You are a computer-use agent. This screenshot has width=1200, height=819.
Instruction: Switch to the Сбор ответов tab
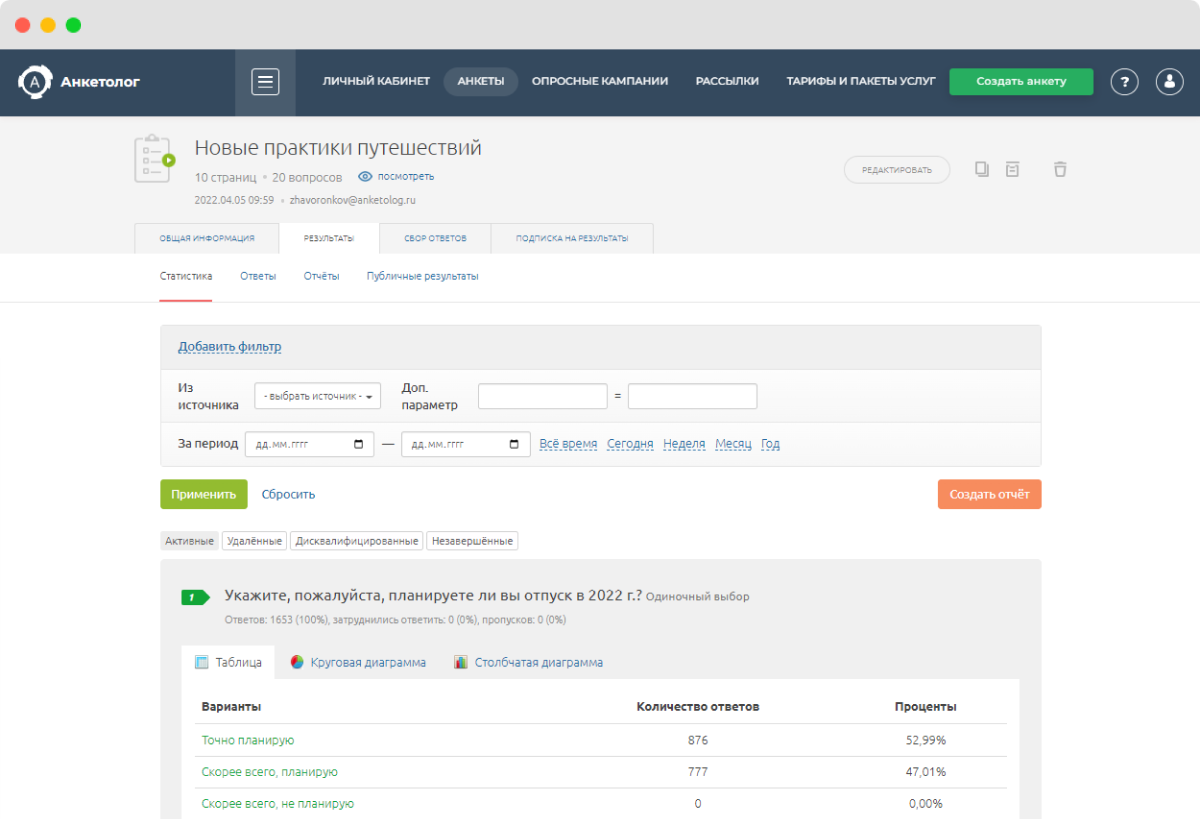pos(435,239)
